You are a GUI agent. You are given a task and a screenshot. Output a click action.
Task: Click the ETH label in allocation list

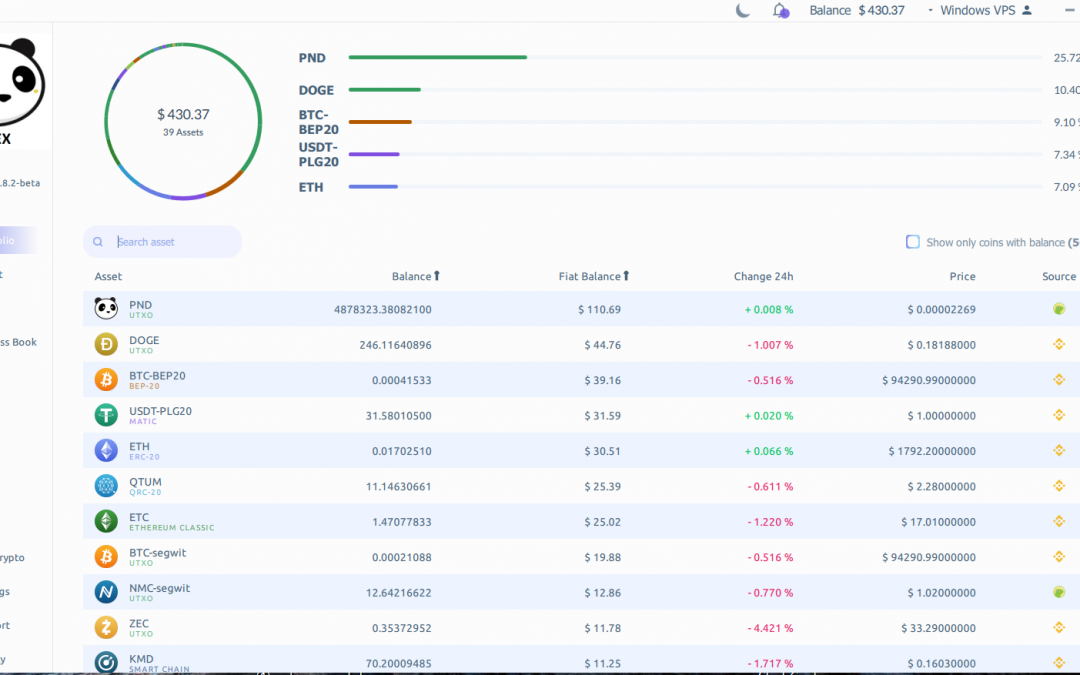pyautogui.click(x=311, y=187)
